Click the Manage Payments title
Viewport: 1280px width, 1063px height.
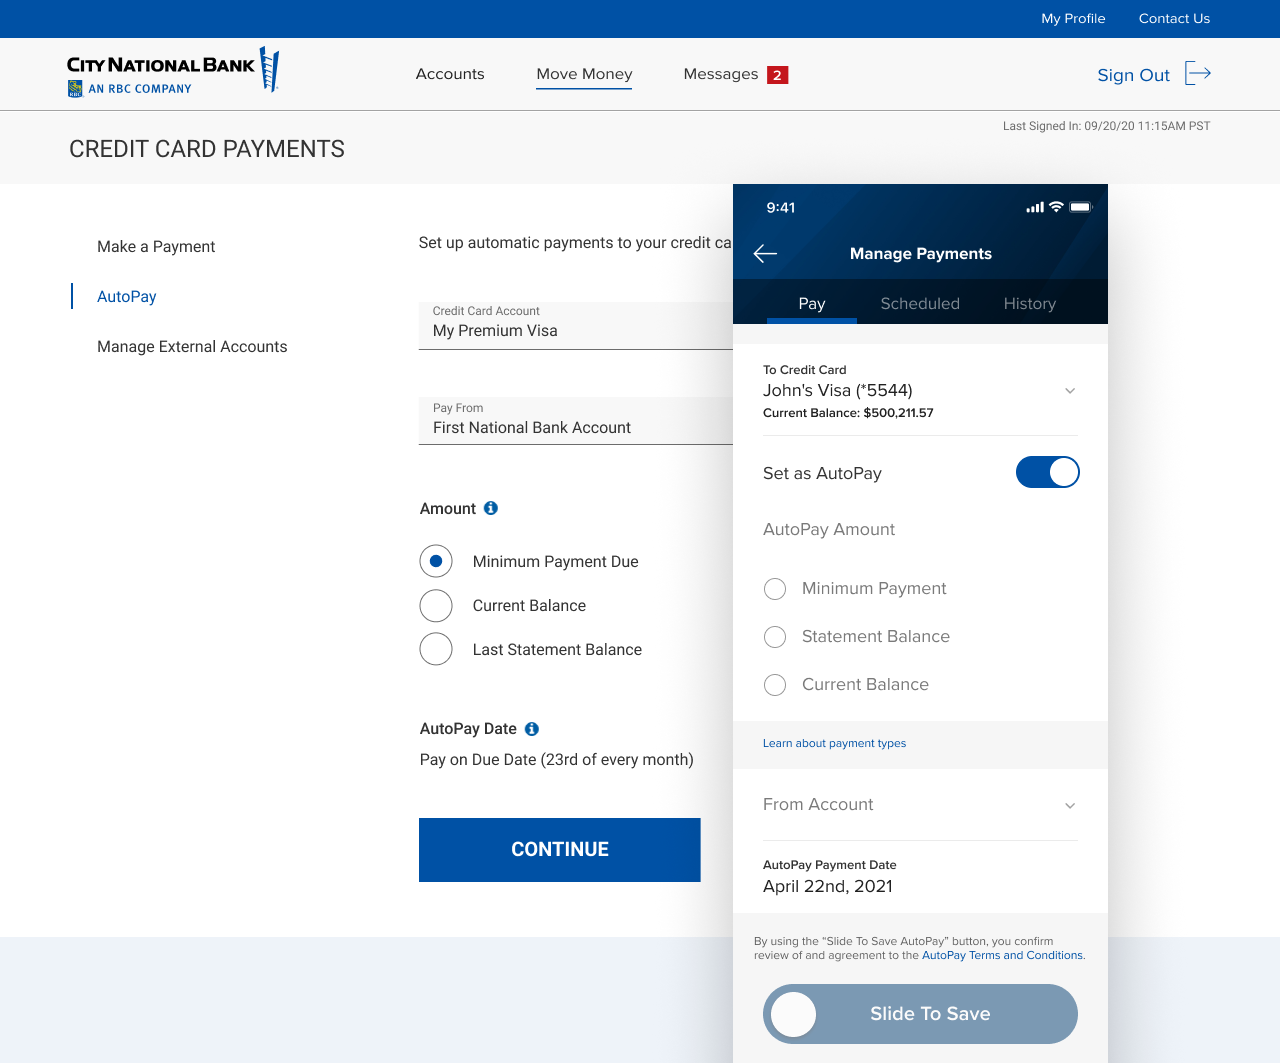921,254
